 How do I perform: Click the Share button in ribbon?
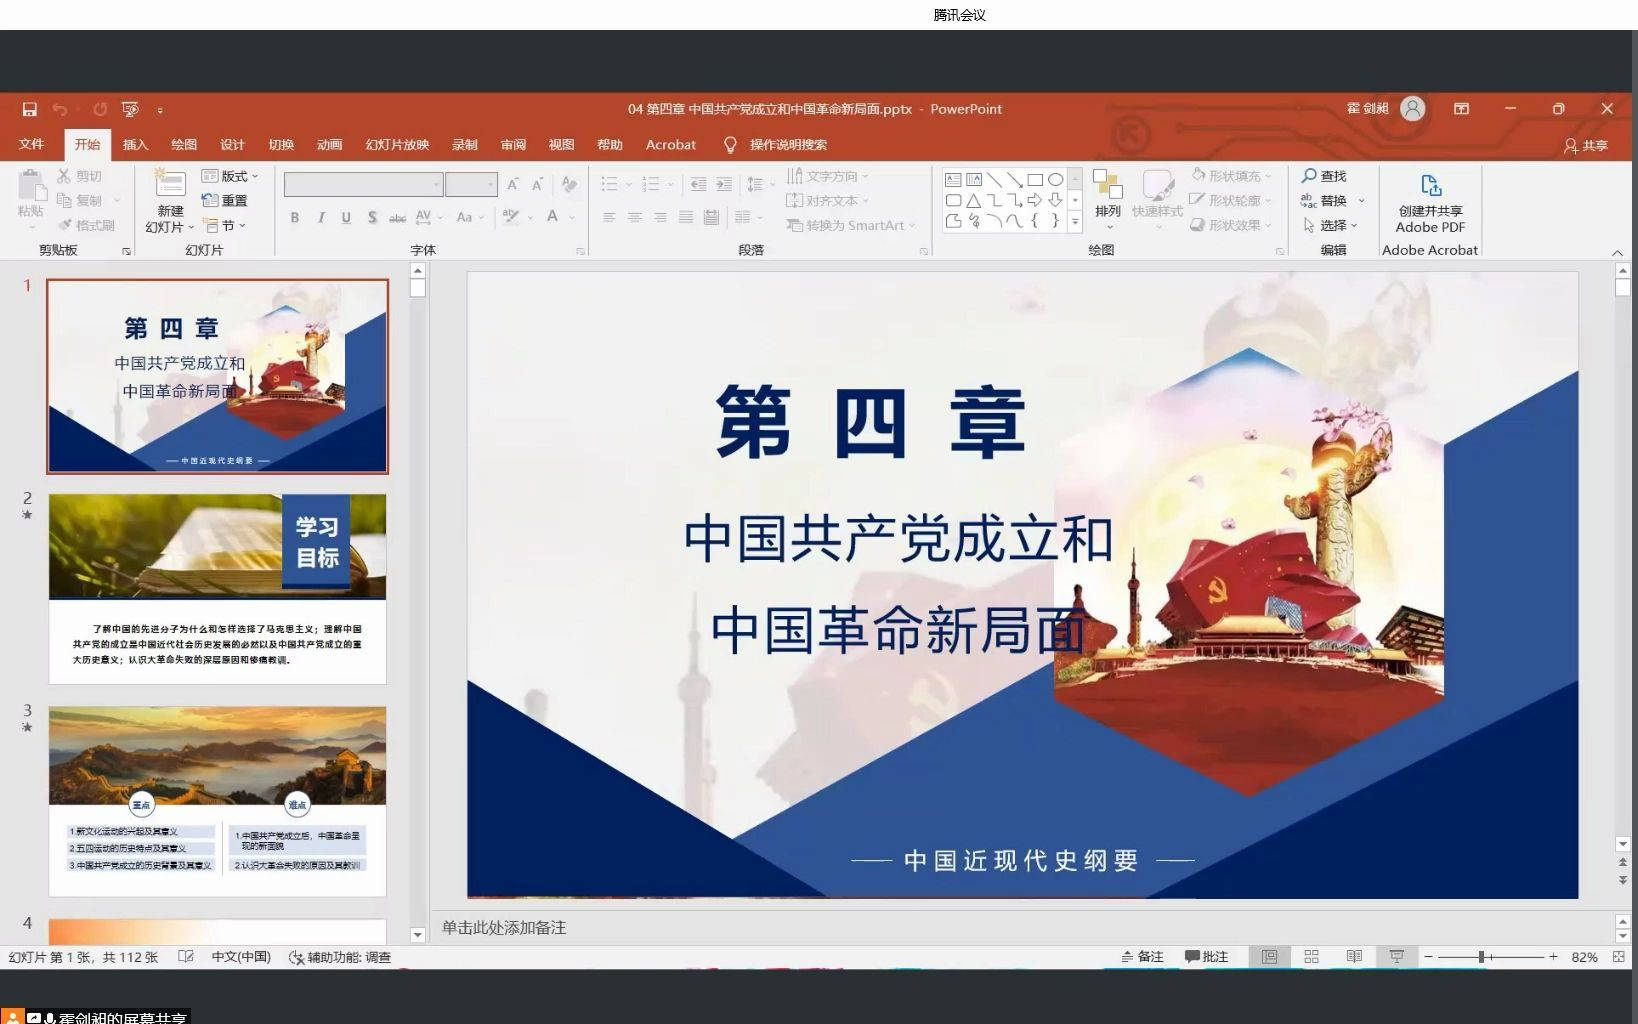point(1586,145)
